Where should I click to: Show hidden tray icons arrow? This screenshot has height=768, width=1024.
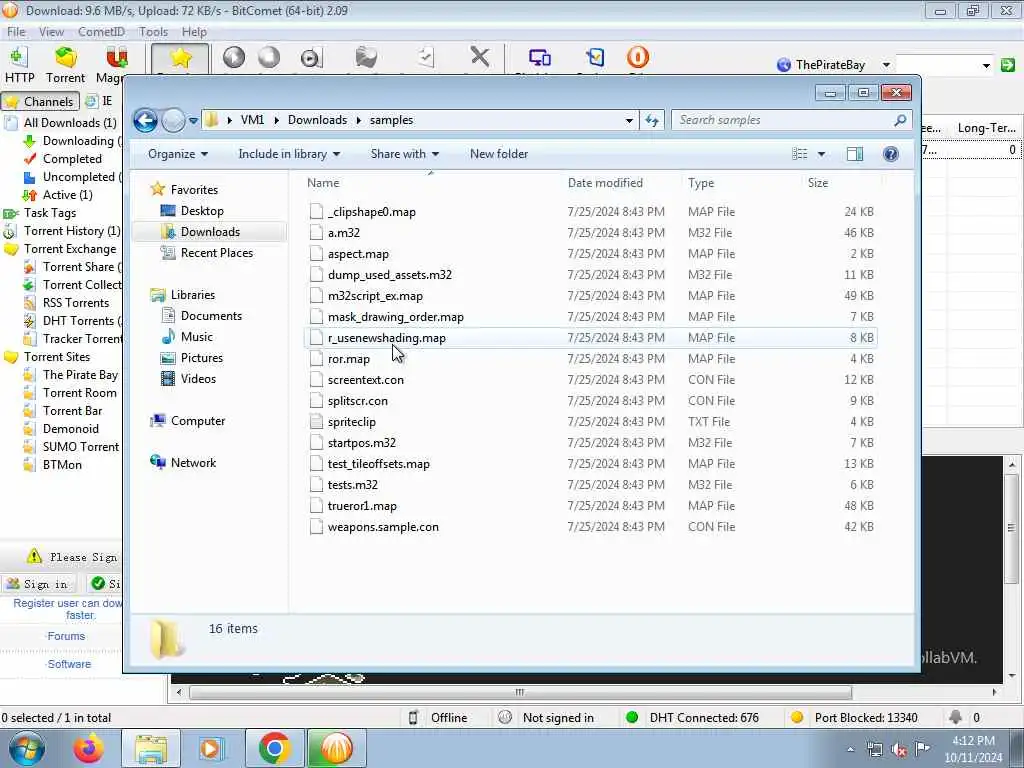pos(850,750)
